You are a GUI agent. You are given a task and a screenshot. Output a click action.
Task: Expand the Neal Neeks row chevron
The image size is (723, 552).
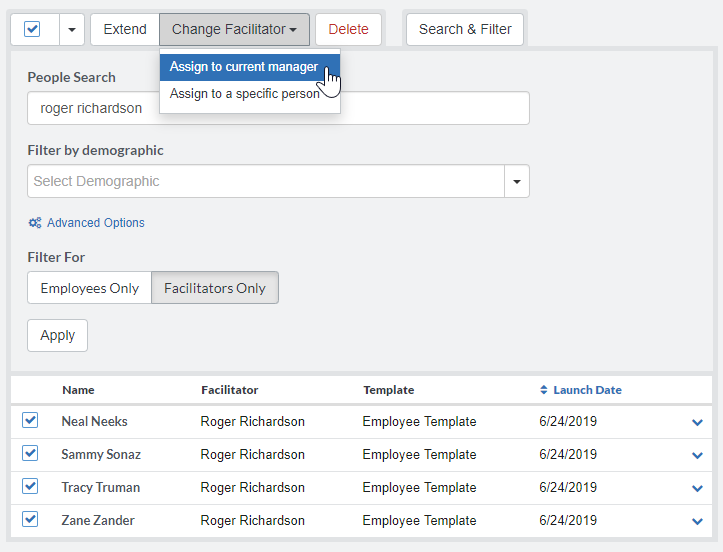click(697, 422)
